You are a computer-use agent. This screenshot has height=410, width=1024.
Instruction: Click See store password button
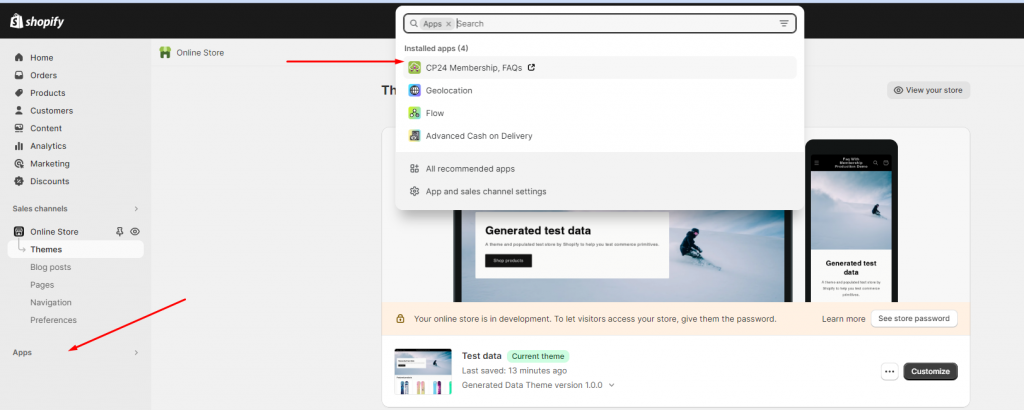[x=914, y=319]
